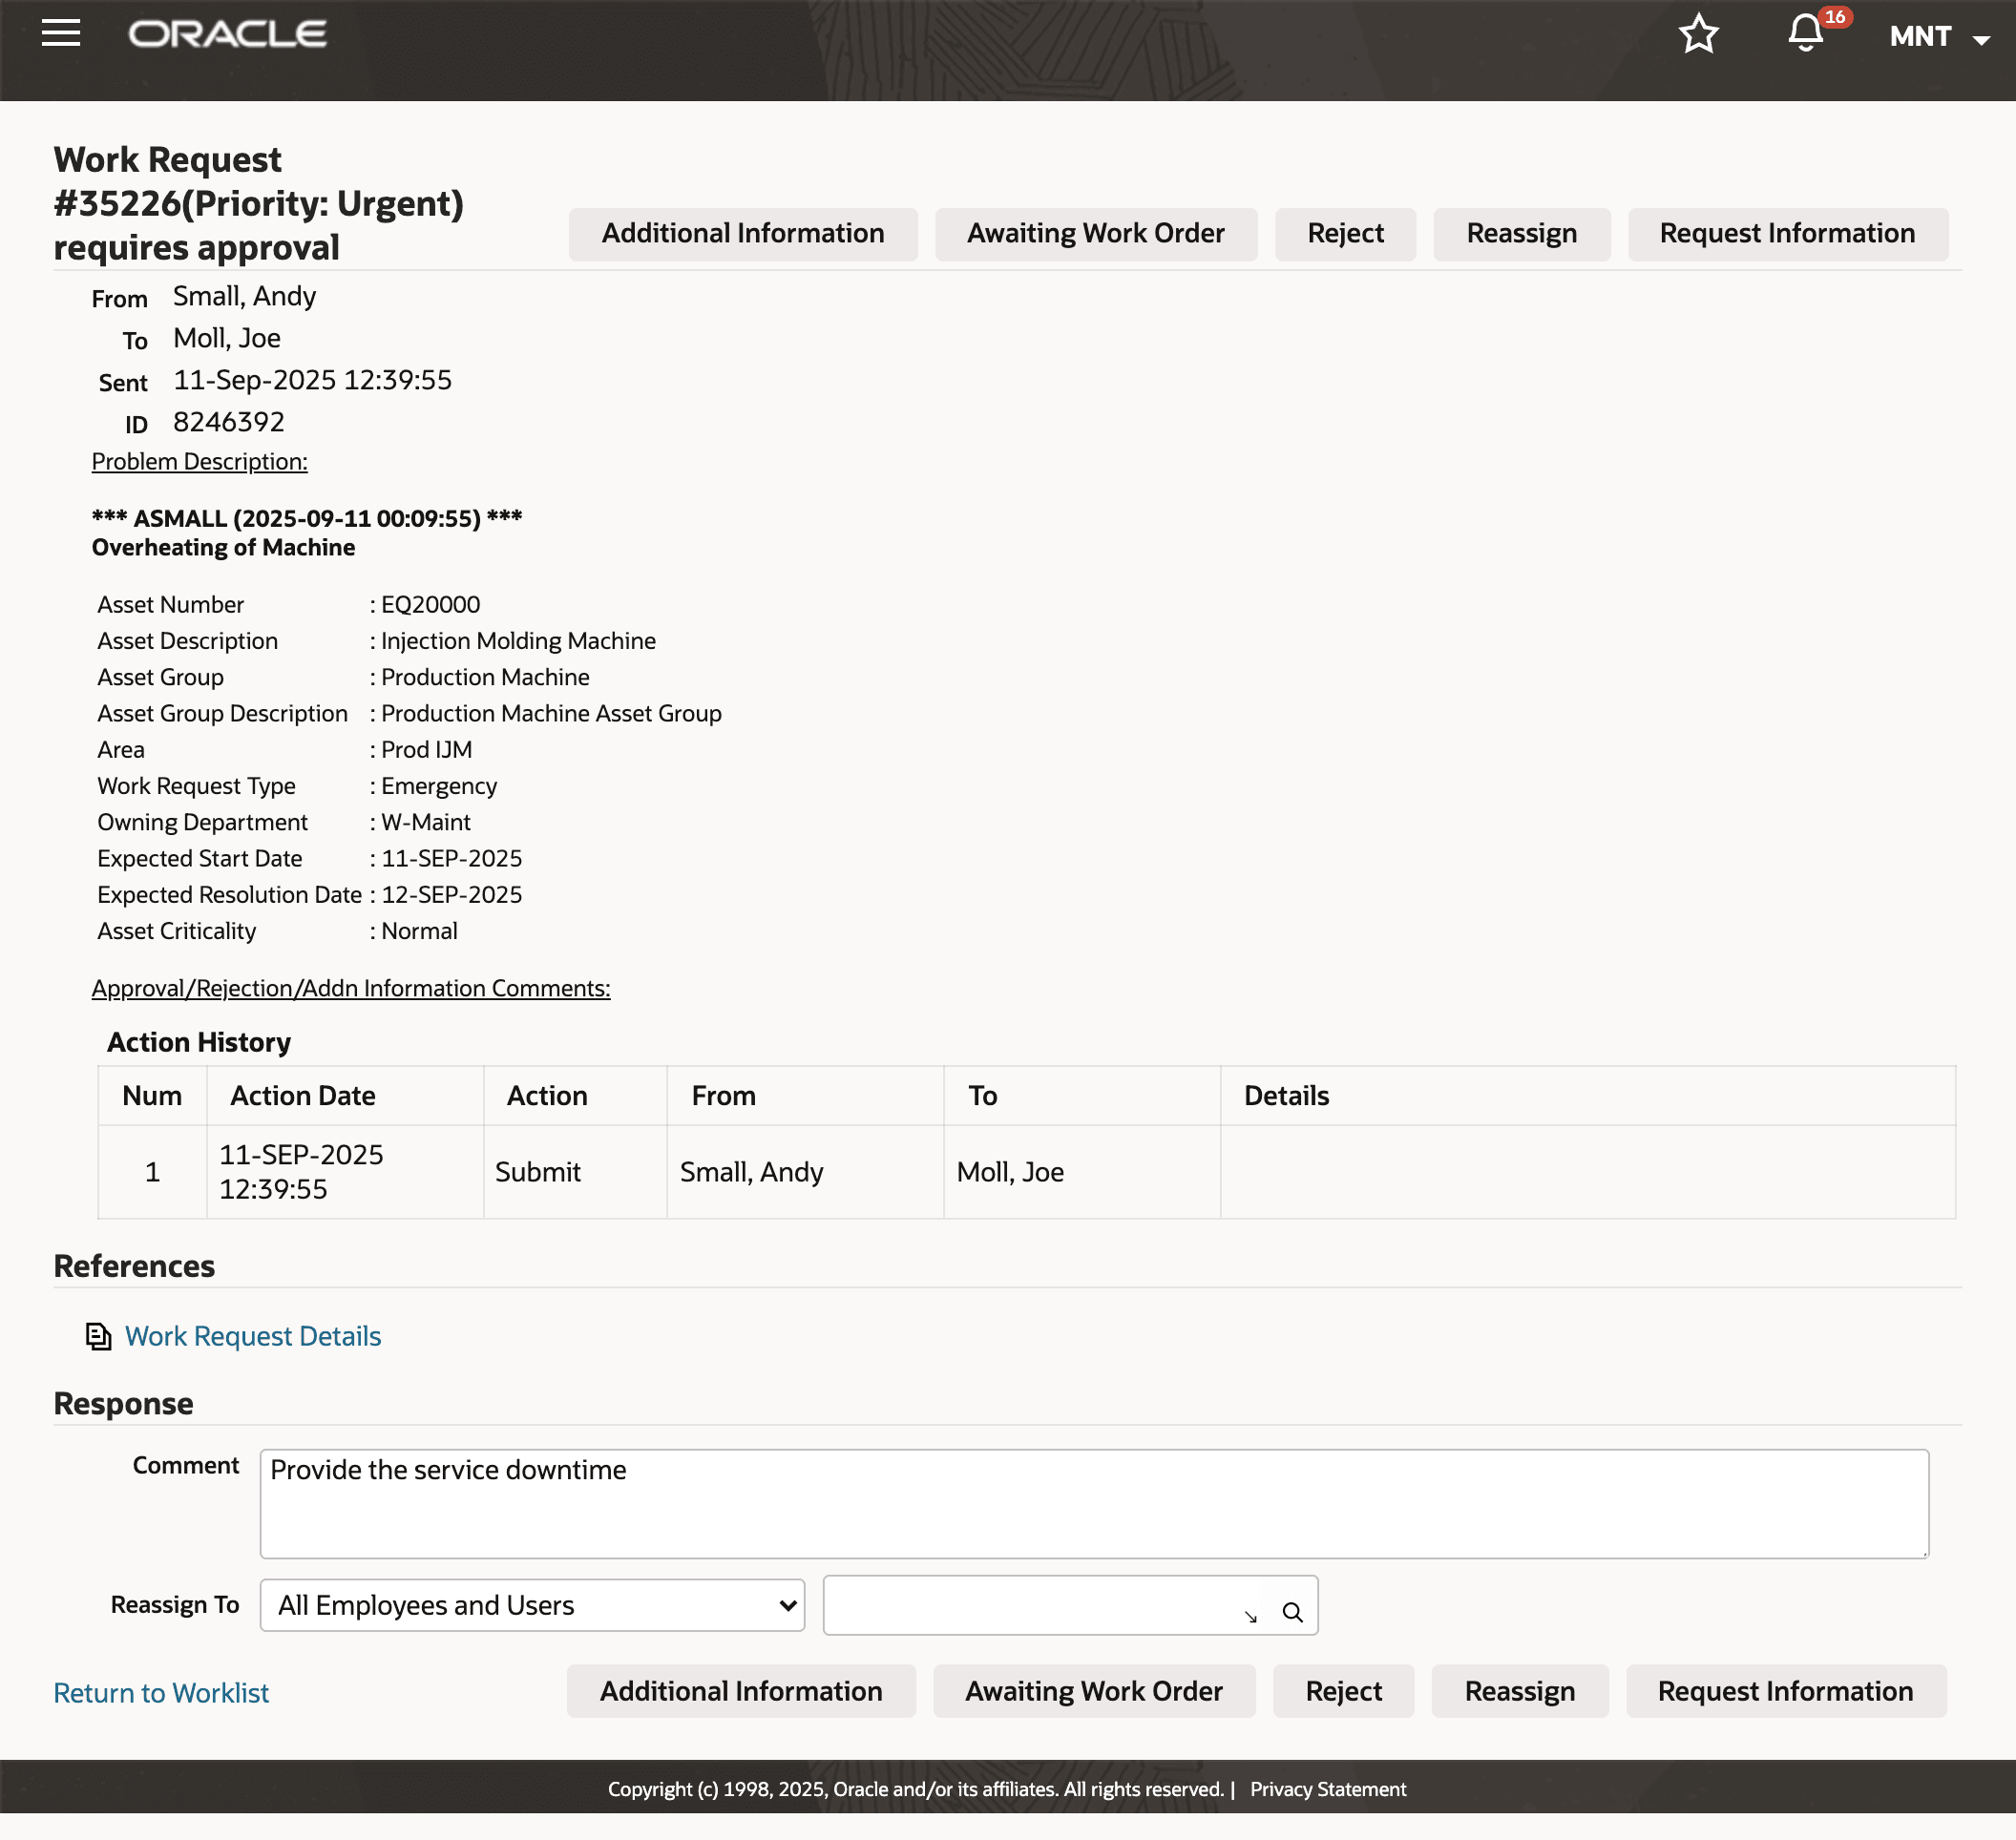Click inside the Comment text area

tap(1094, 1503)
